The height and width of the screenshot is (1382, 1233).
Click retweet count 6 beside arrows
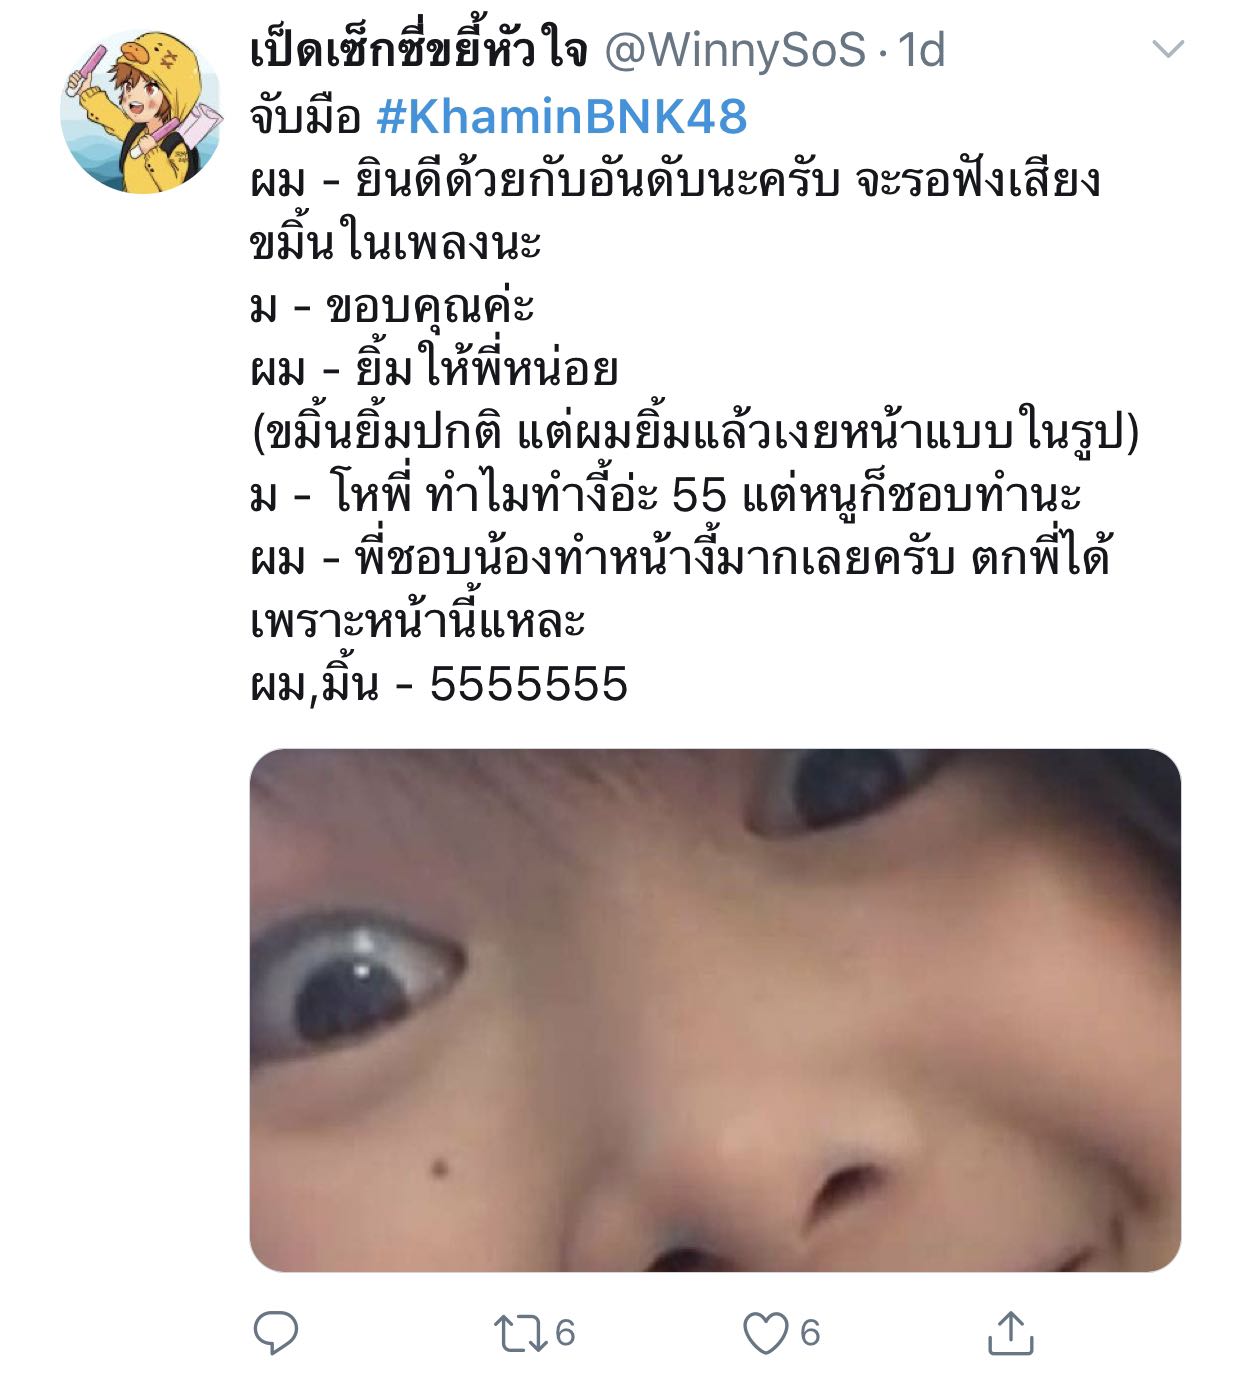click(565, 1333)
